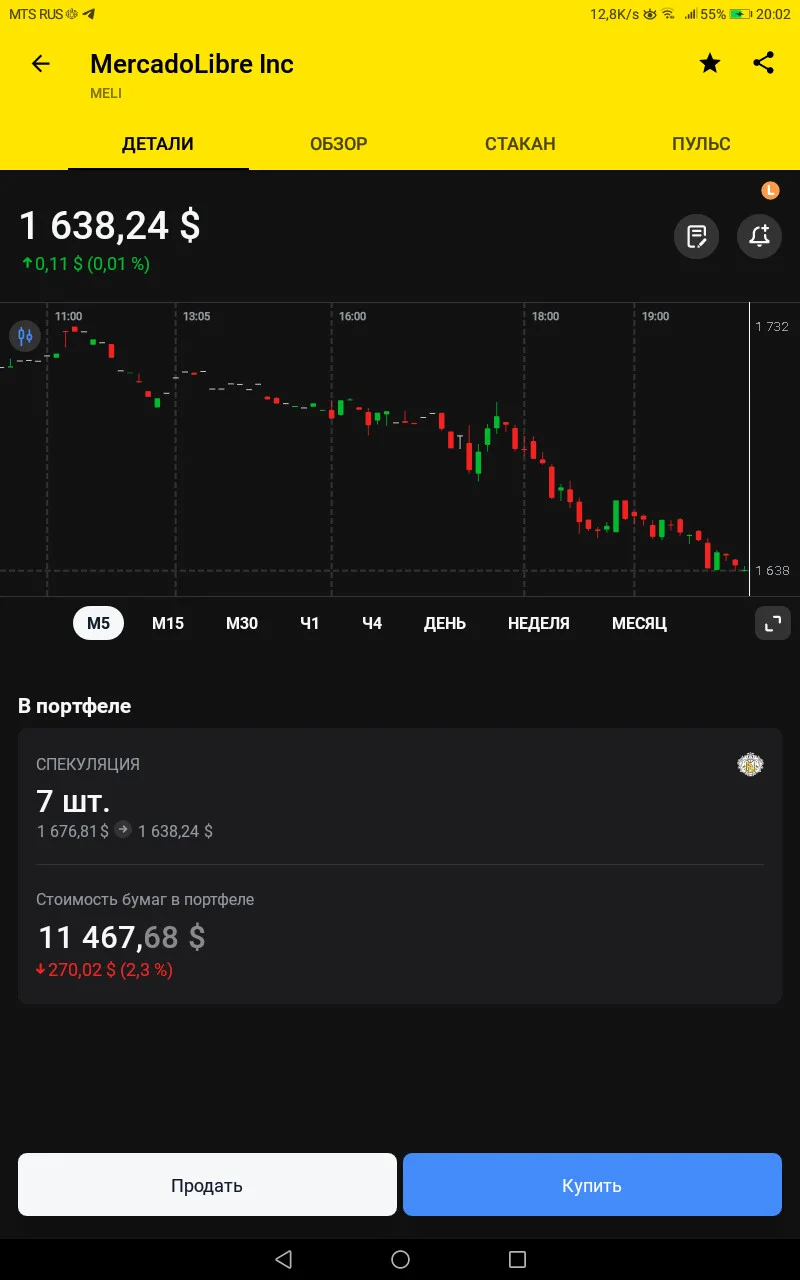This screenshot has height=1280, width=800.
Task: Tap the 1 638 price axis label
Action: pos(772,570)
